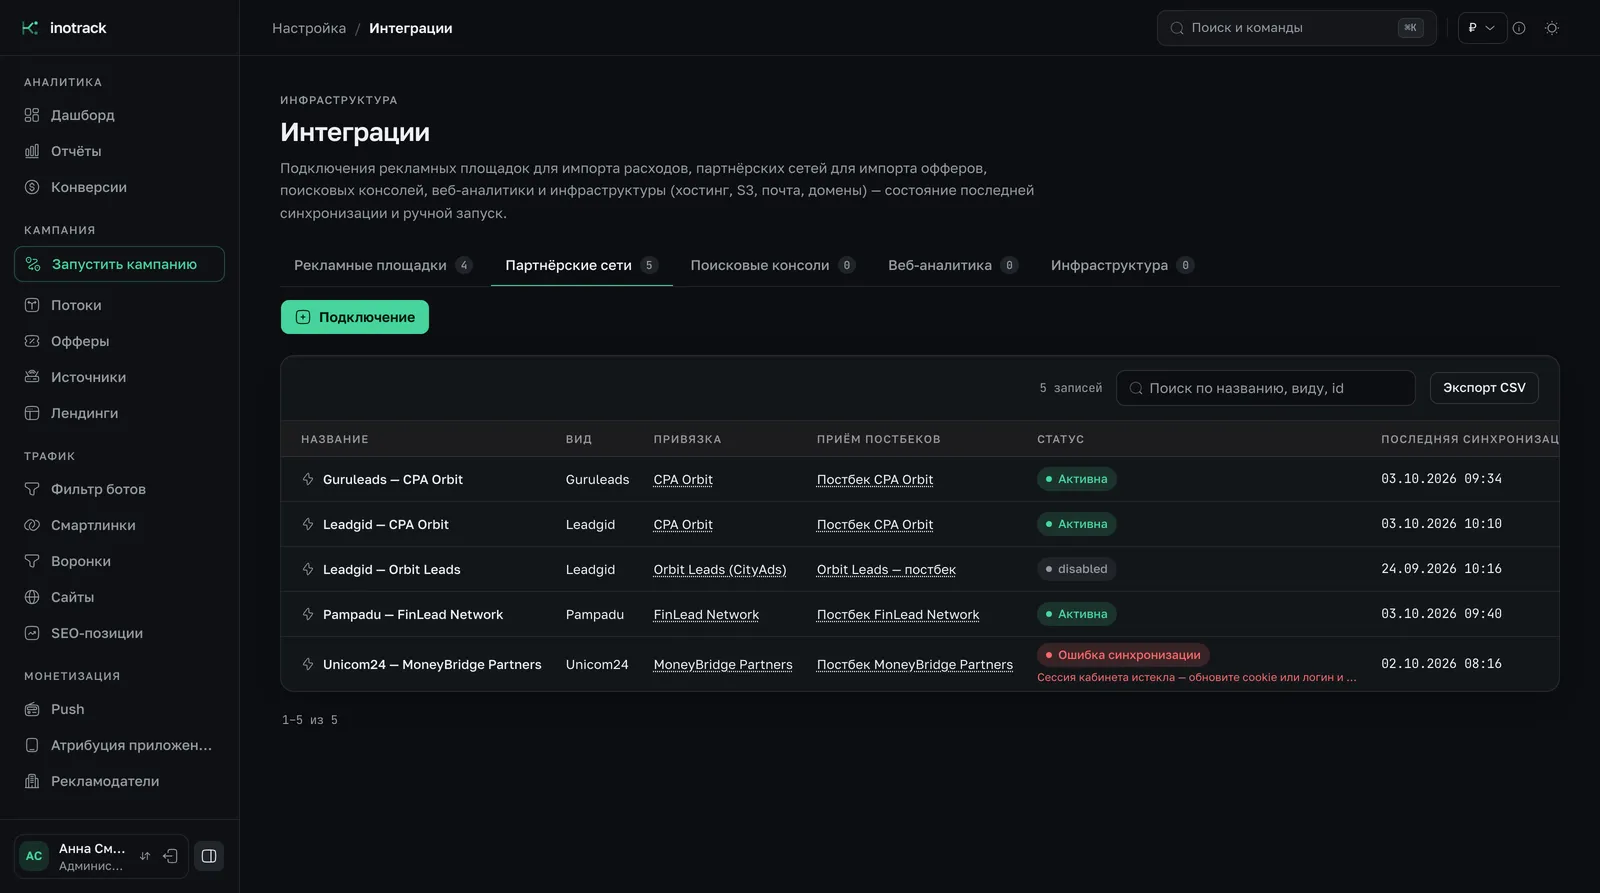The height and width of the screenshot is (893, 1600).
Task: Toggle the light/dark theme sun icon
Action: click(x=1552, y=28)
